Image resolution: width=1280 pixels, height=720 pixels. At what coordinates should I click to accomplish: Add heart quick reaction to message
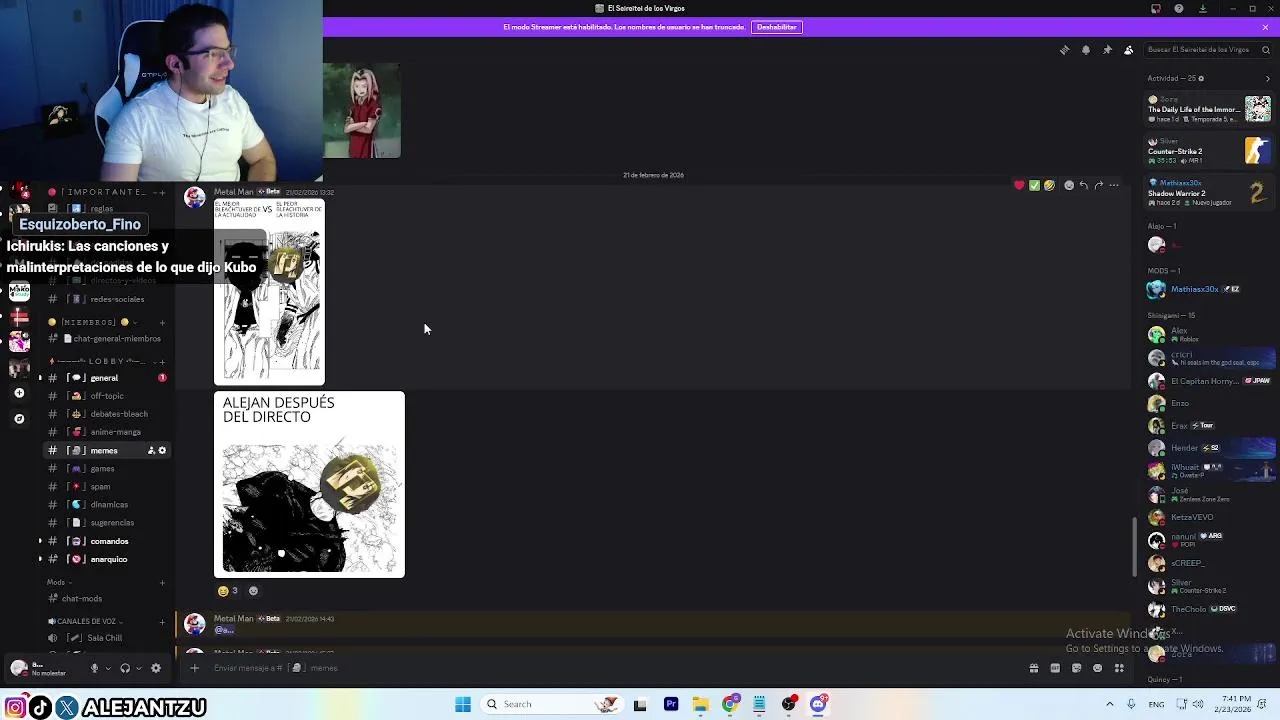(1019, 185)
